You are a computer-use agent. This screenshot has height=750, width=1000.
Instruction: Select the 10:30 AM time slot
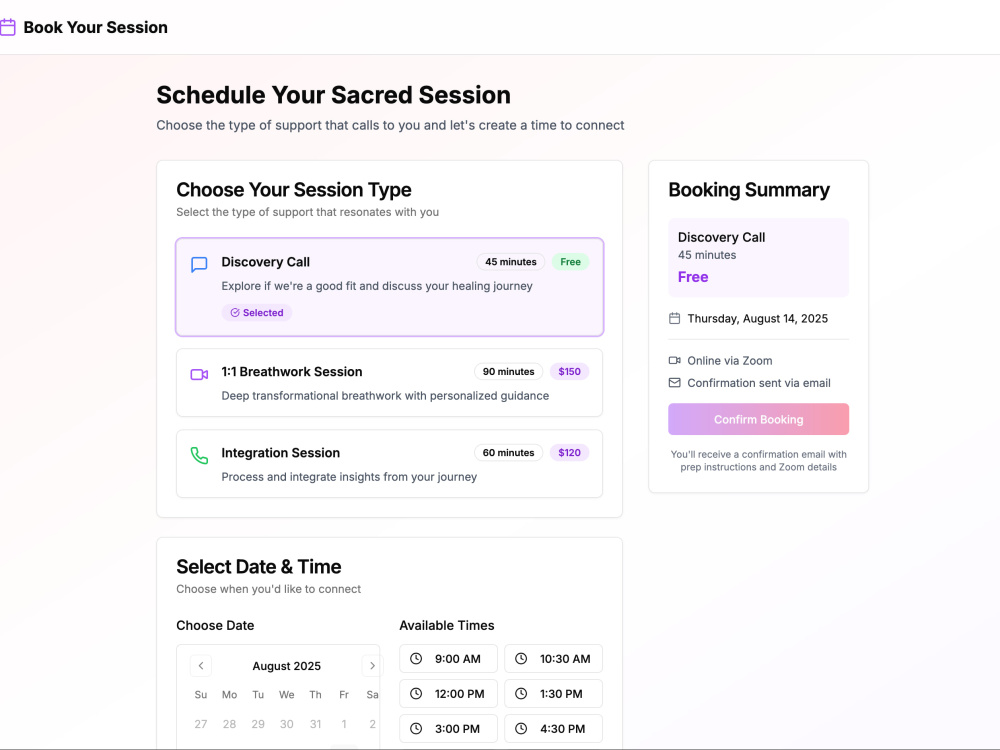click(x=554, y=658)
